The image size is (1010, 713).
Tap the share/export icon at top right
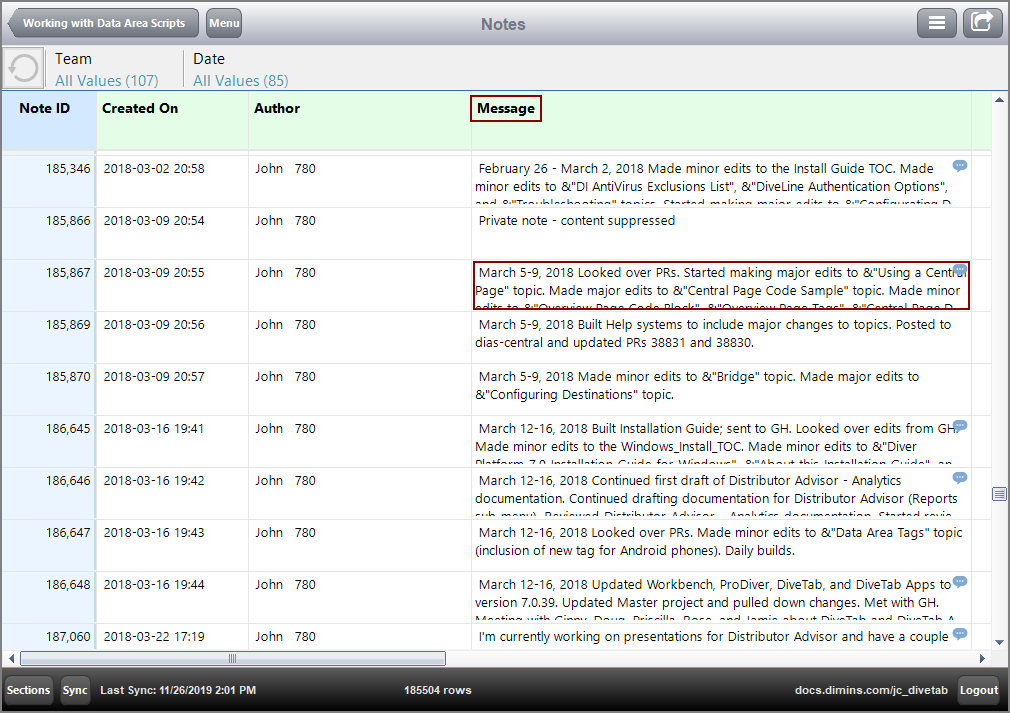click(x=982, y=22)
